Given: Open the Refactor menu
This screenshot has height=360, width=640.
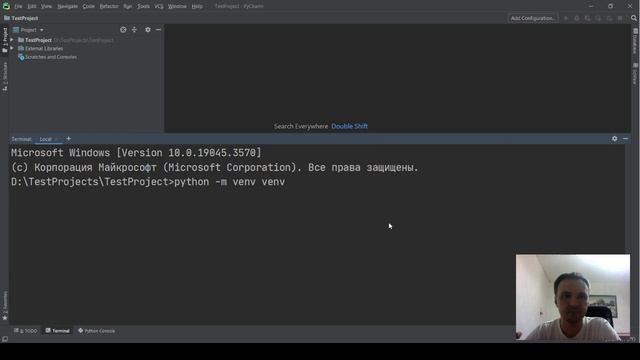Looking at the screenshot, I should (x=109, y=6).
